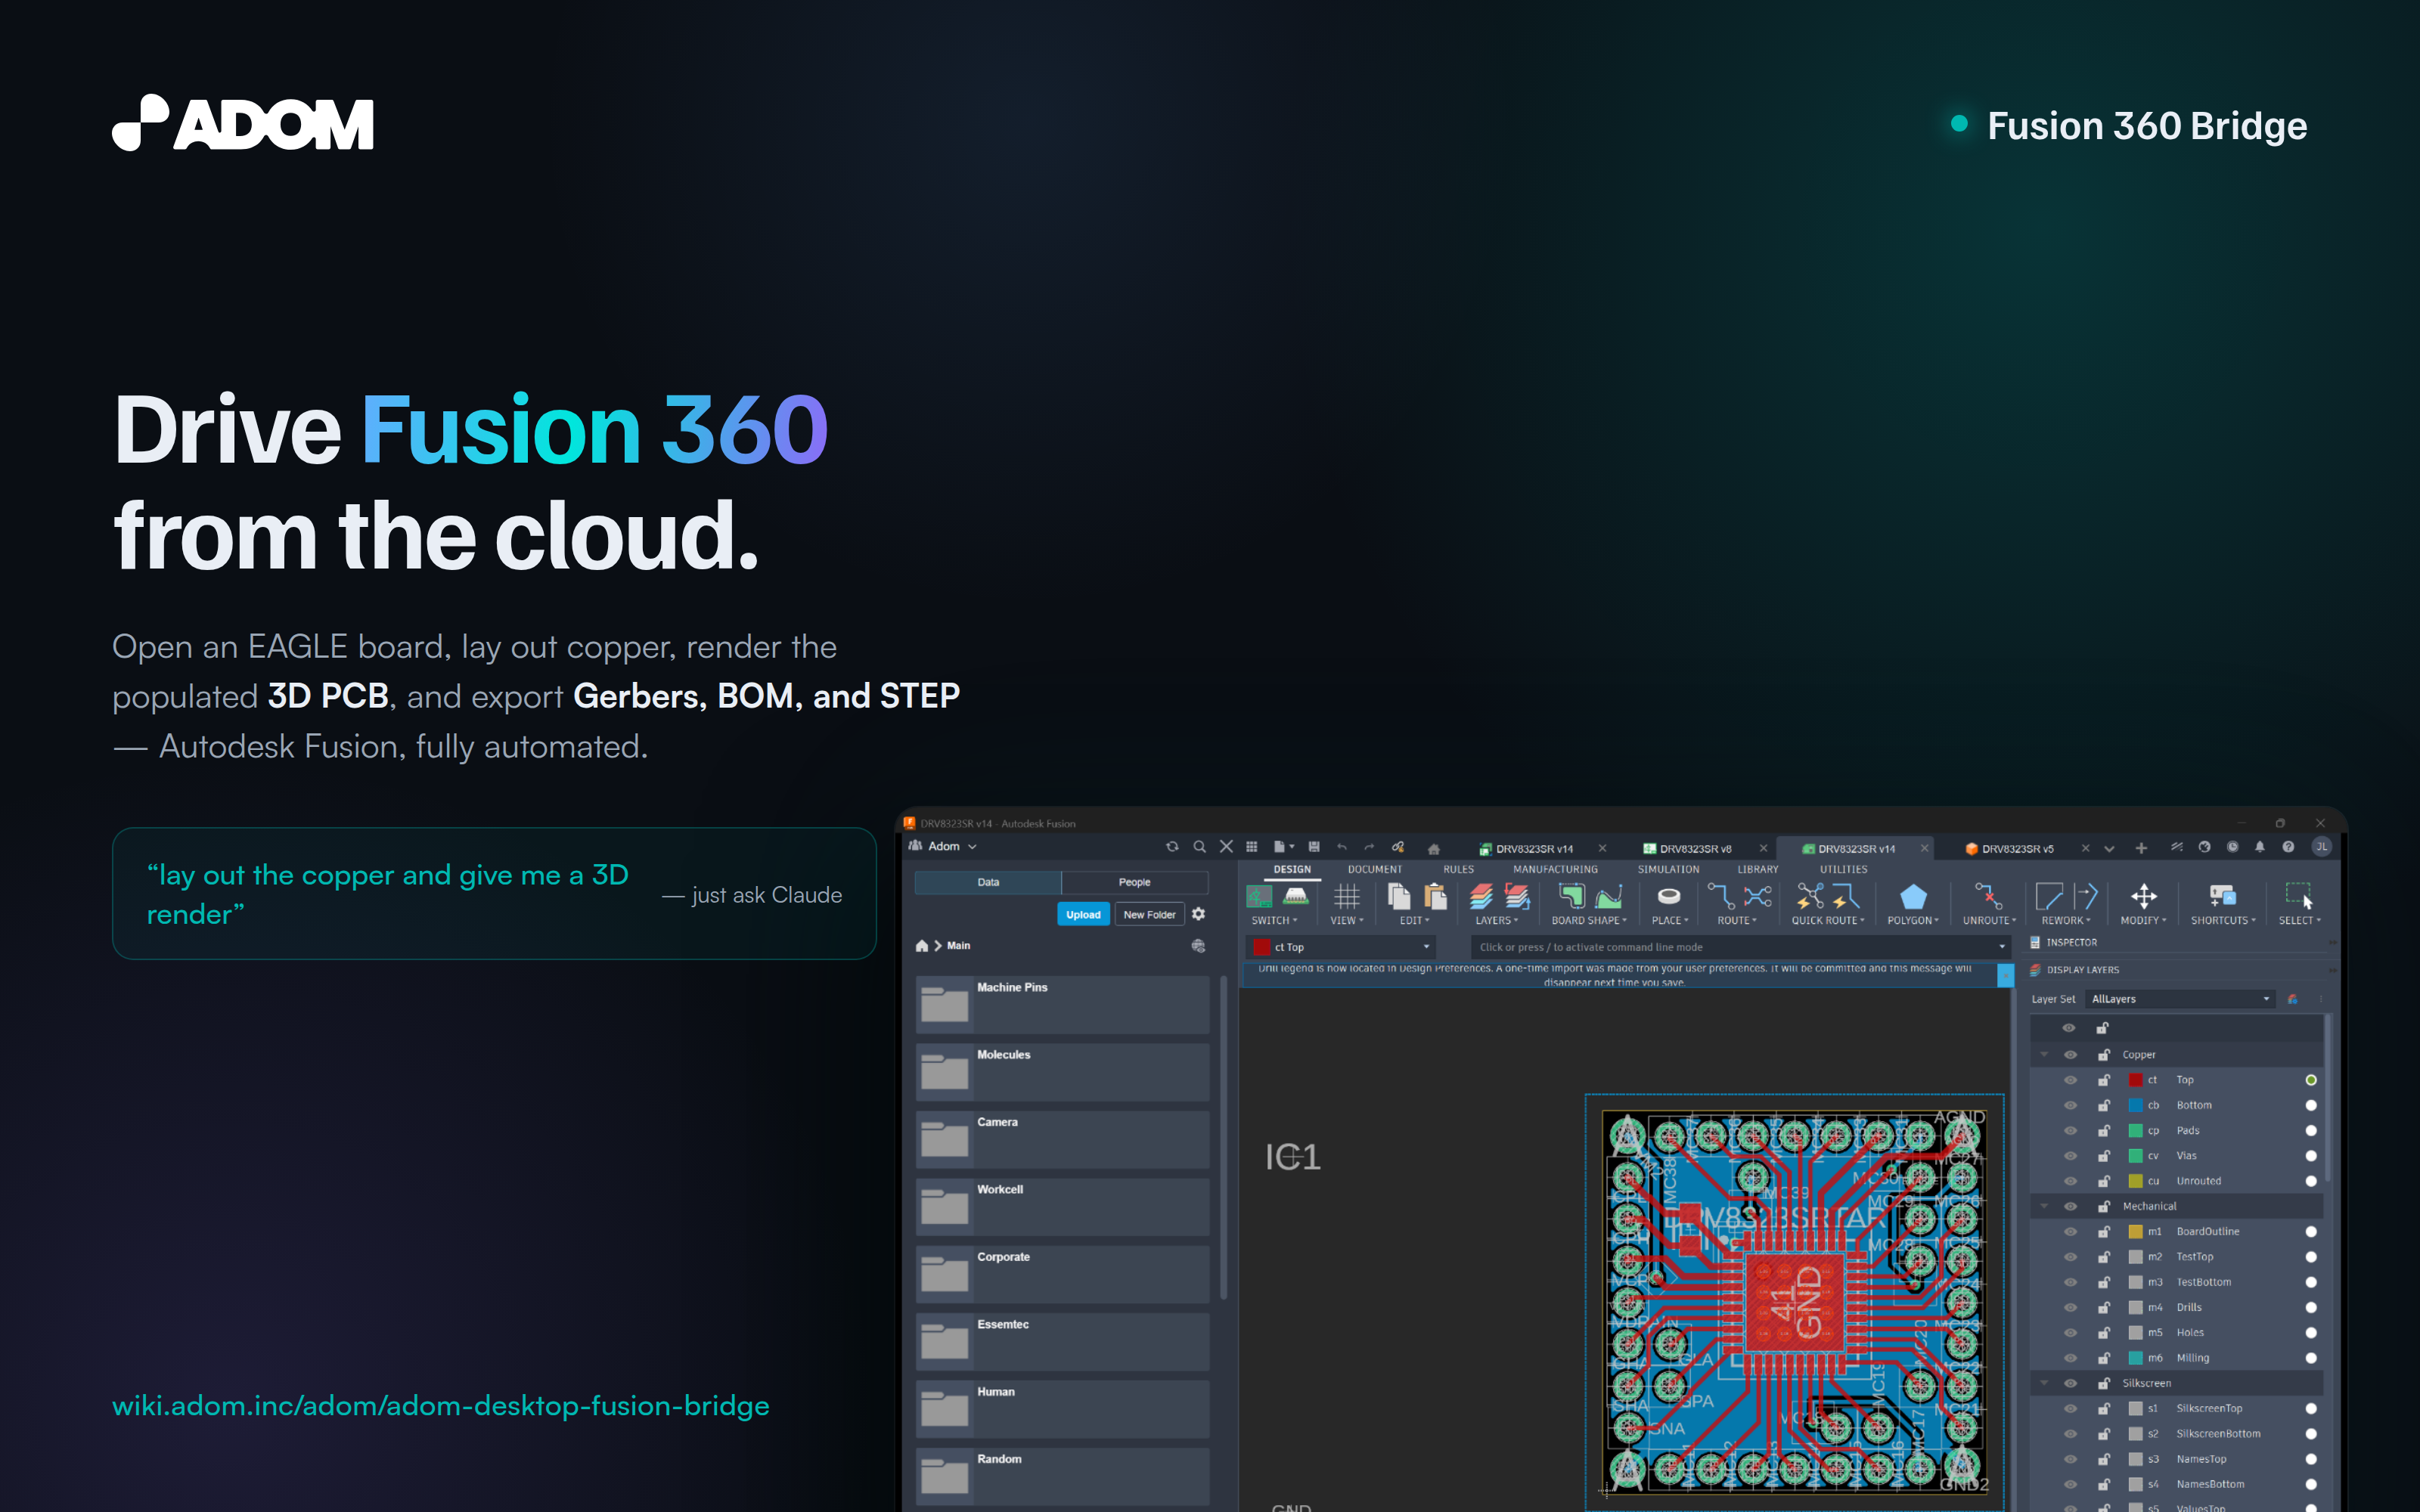
Task: Open the JL user profile avatar
Action: coord(2321,847)
